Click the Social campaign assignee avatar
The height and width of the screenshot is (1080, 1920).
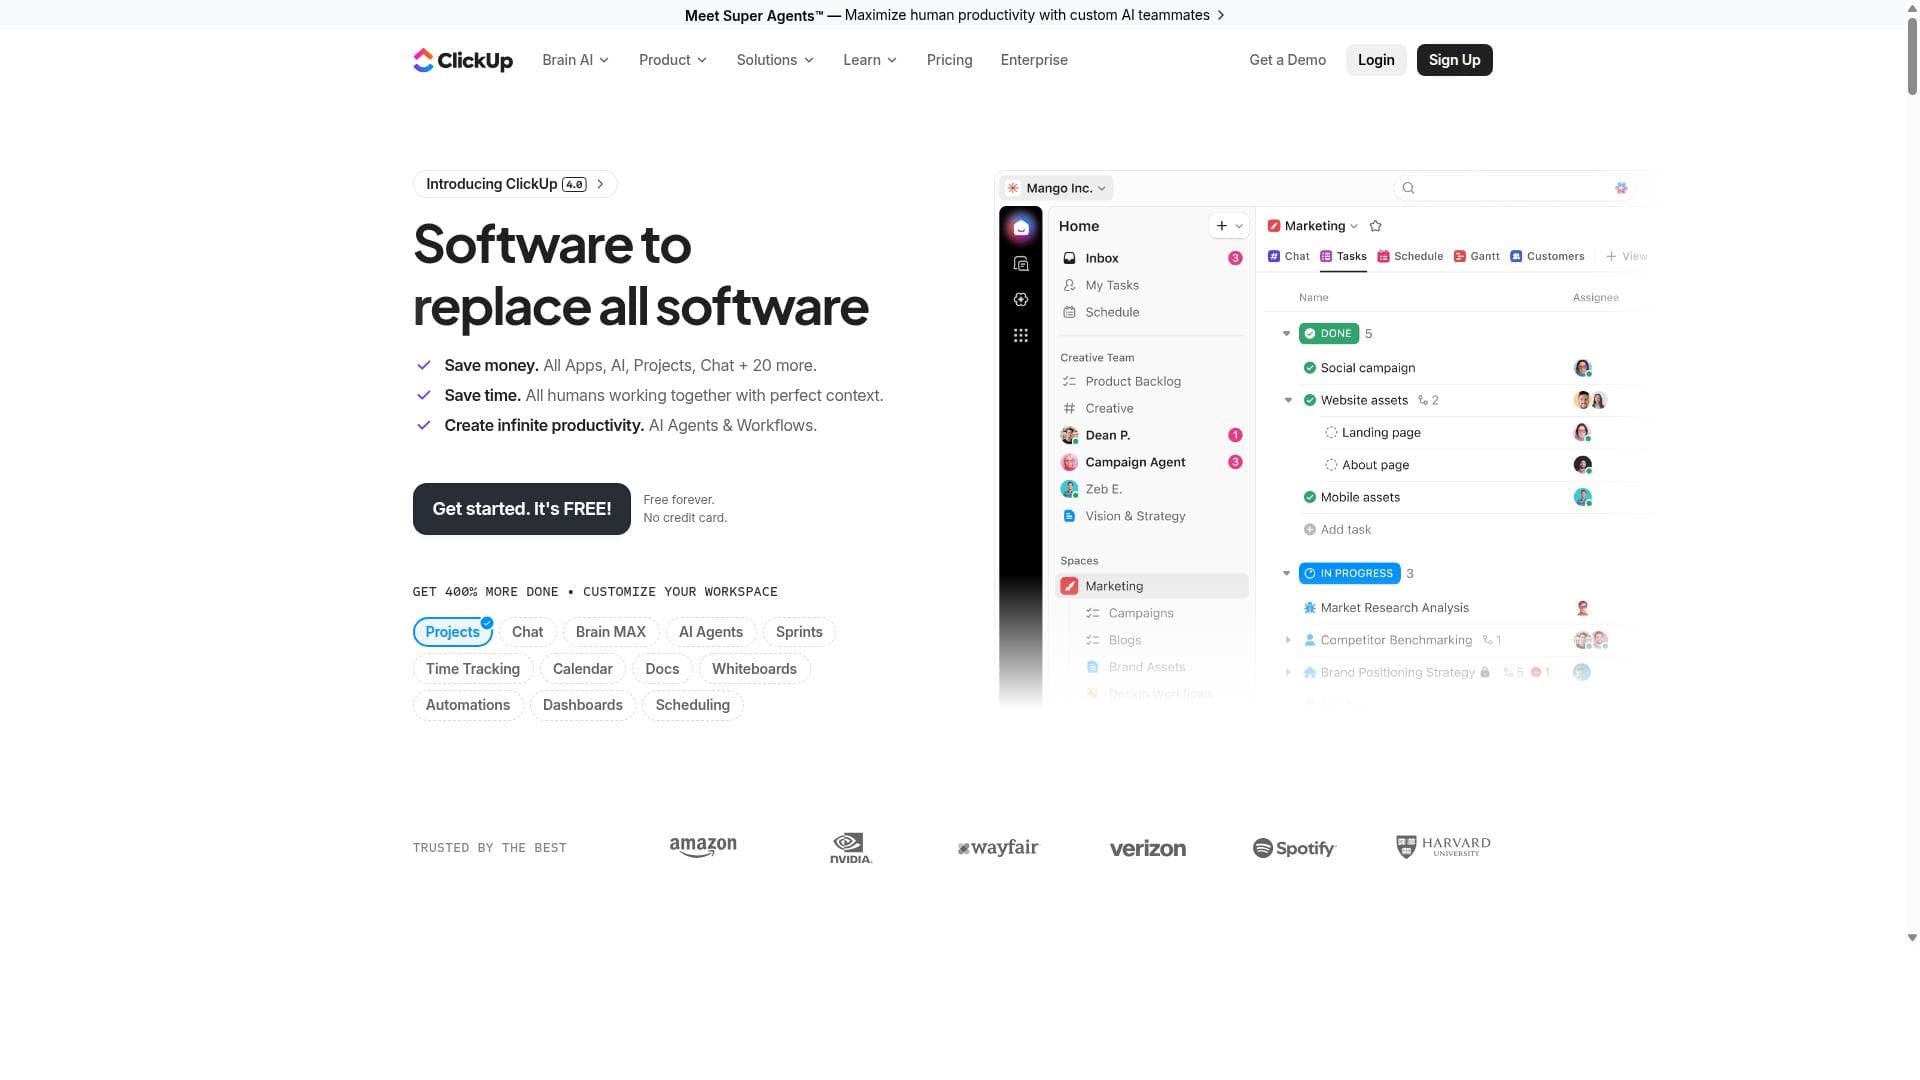[1582, 368]
